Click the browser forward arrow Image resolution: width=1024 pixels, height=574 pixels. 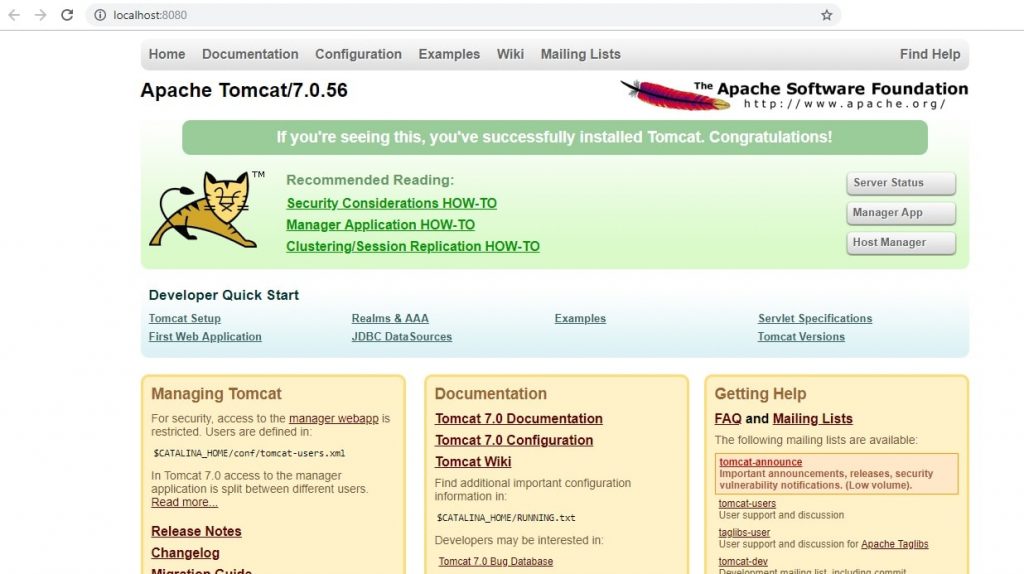[40, 14]
